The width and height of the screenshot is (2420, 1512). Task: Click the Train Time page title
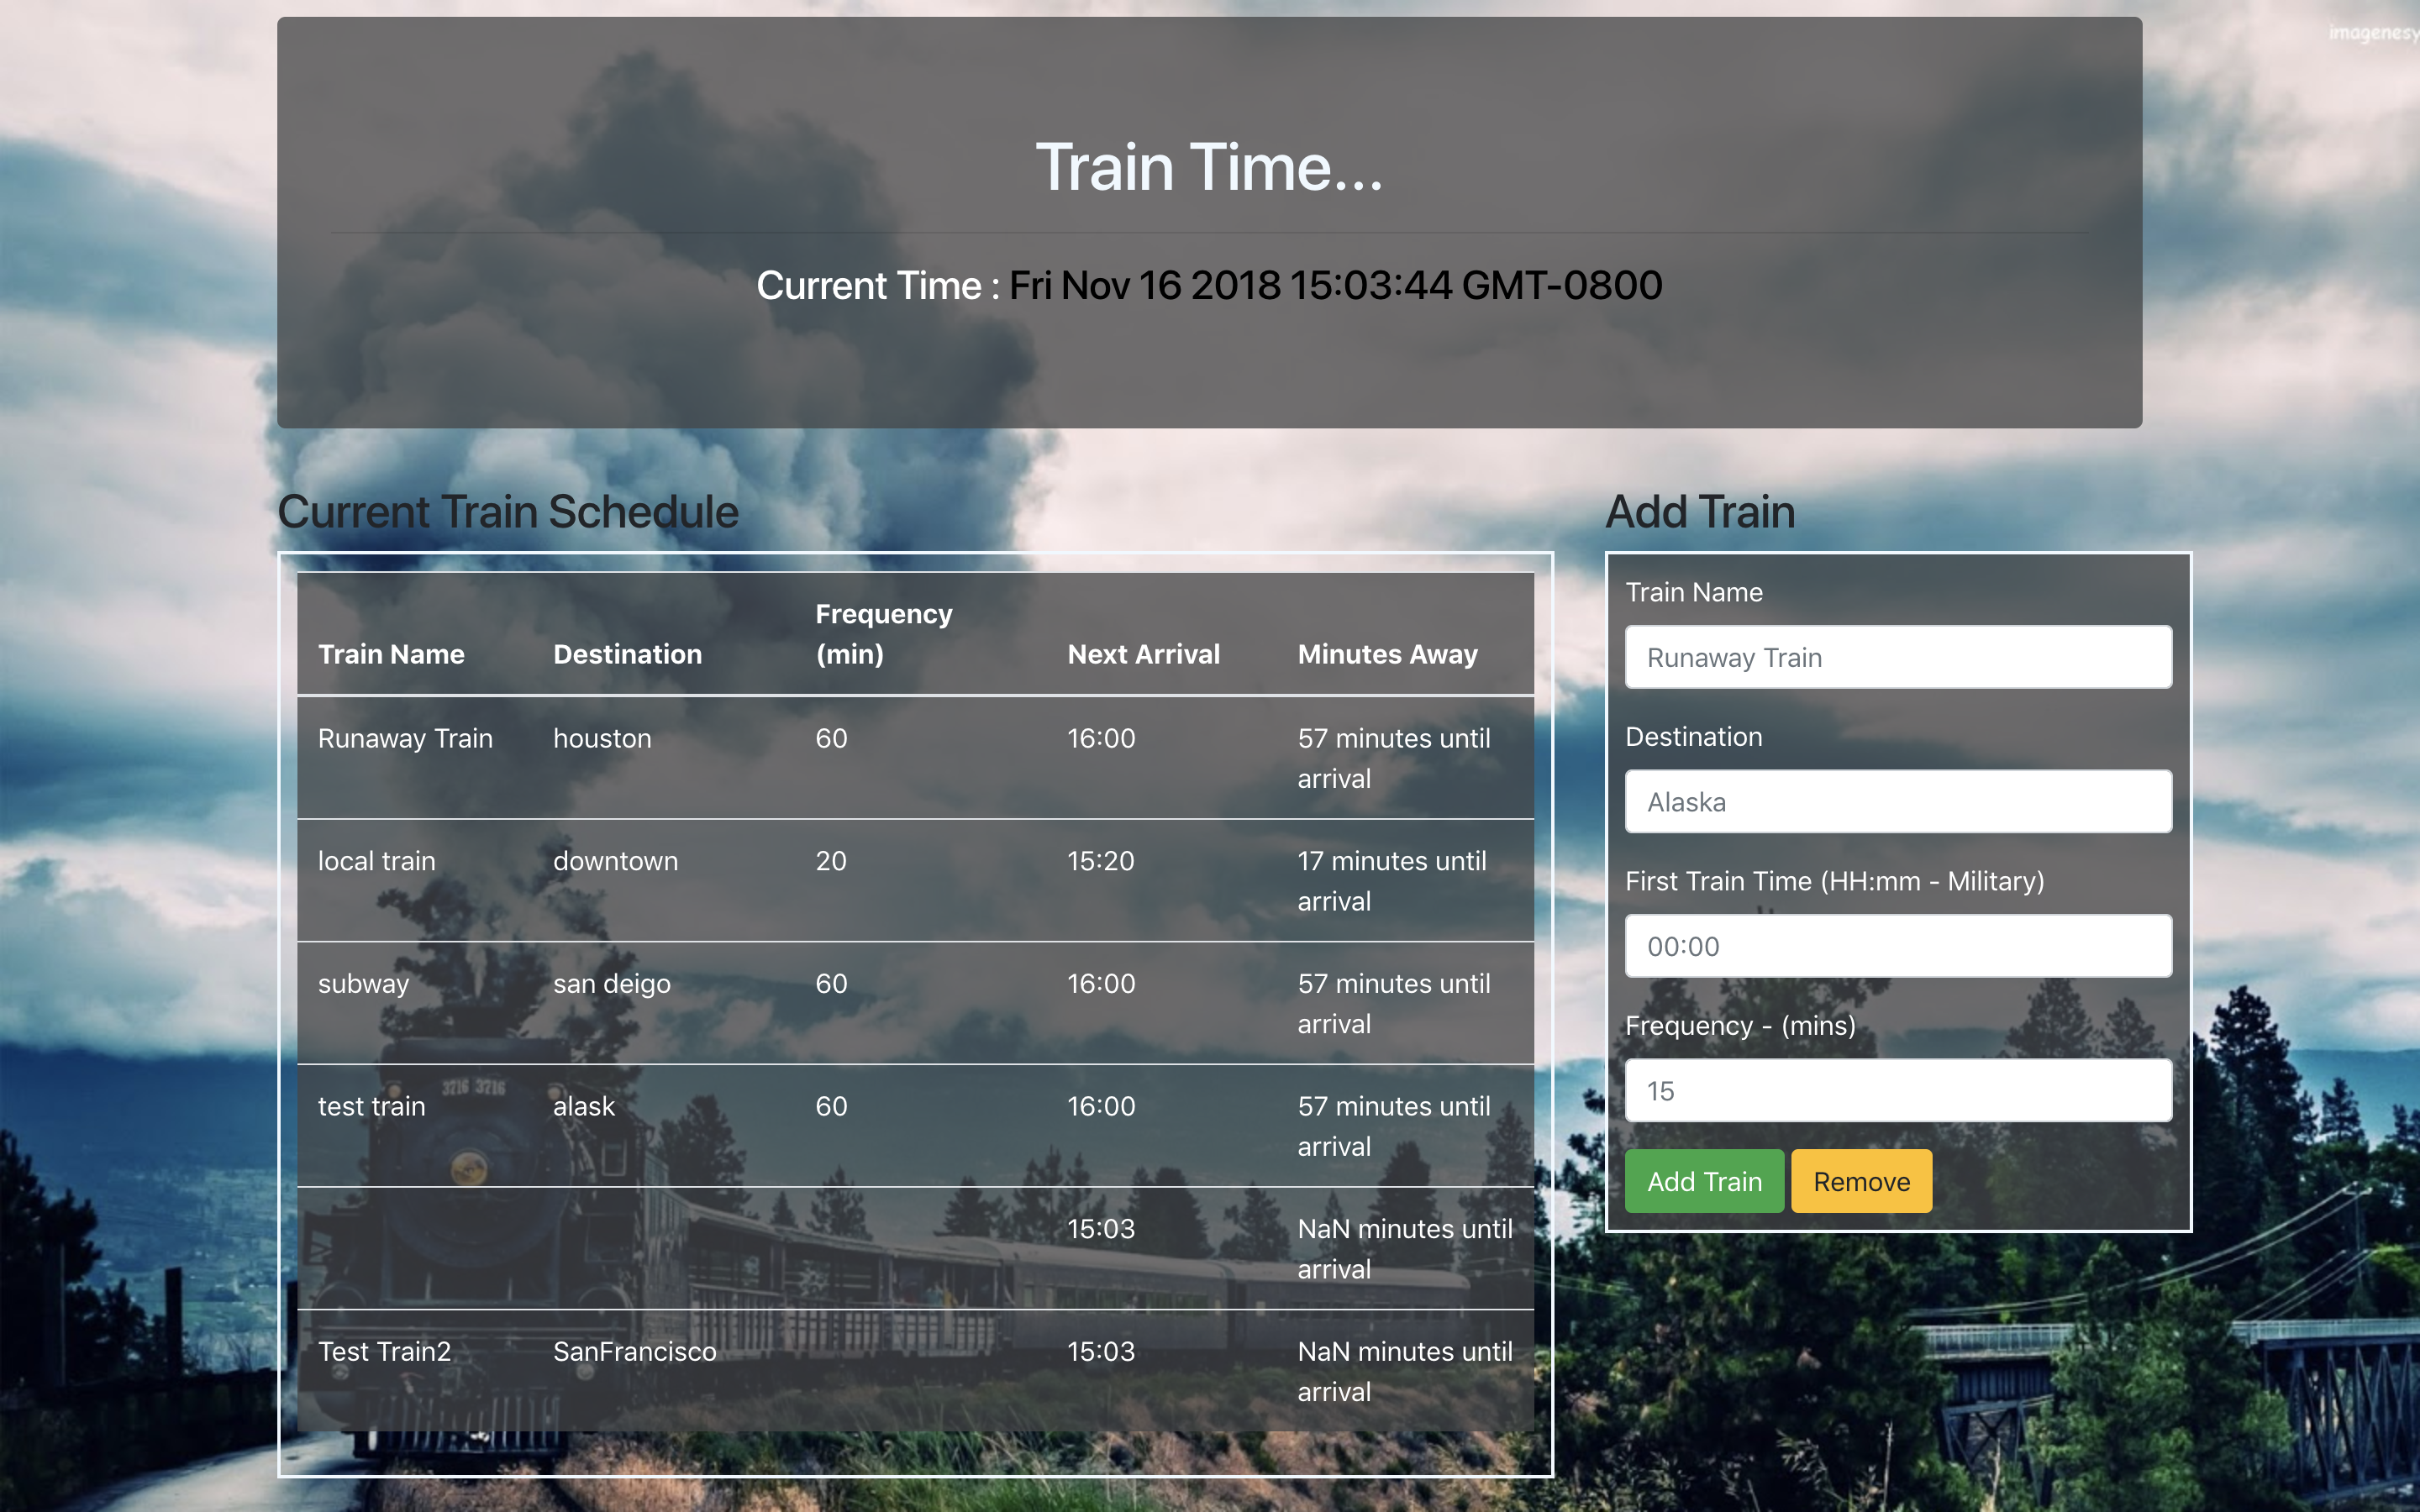click(1209, 167)
